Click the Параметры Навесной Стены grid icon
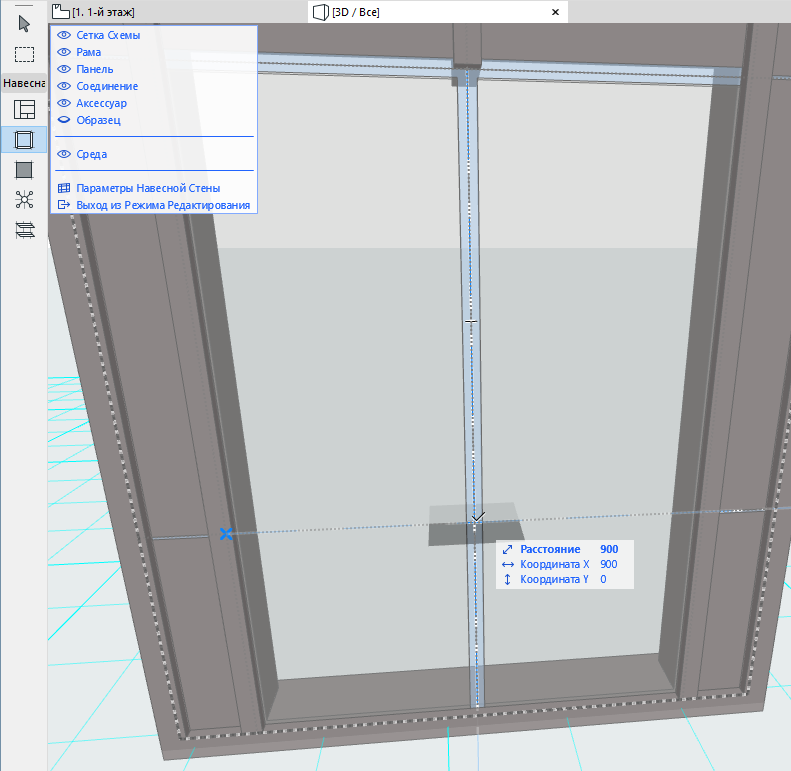The image size is (791, 771). [x=64, y=188]
